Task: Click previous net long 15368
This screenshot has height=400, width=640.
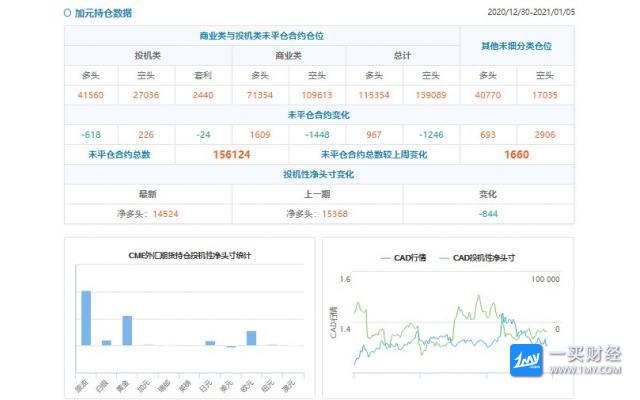Action: (335, 214)
